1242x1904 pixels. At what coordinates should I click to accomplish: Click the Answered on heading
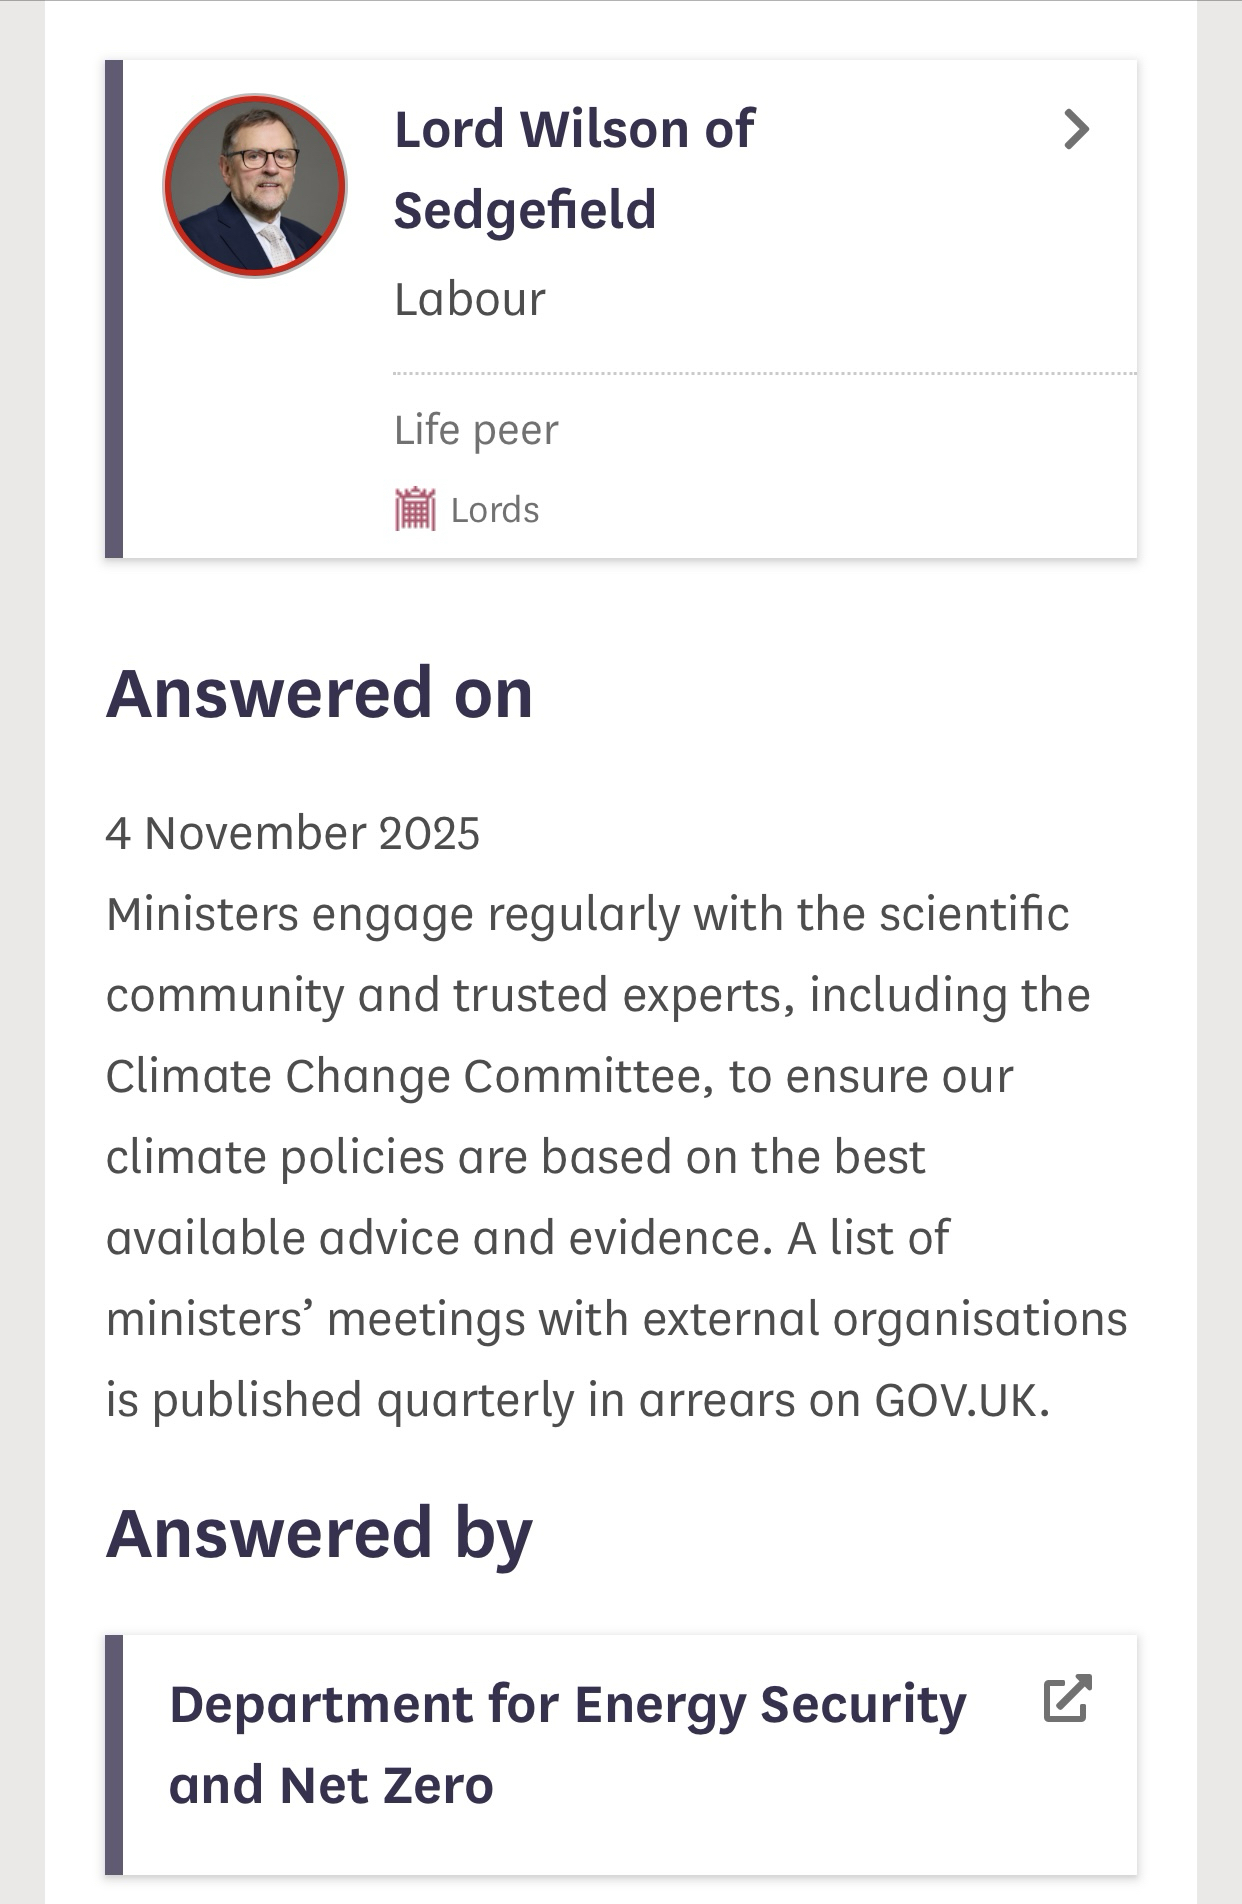320,693
